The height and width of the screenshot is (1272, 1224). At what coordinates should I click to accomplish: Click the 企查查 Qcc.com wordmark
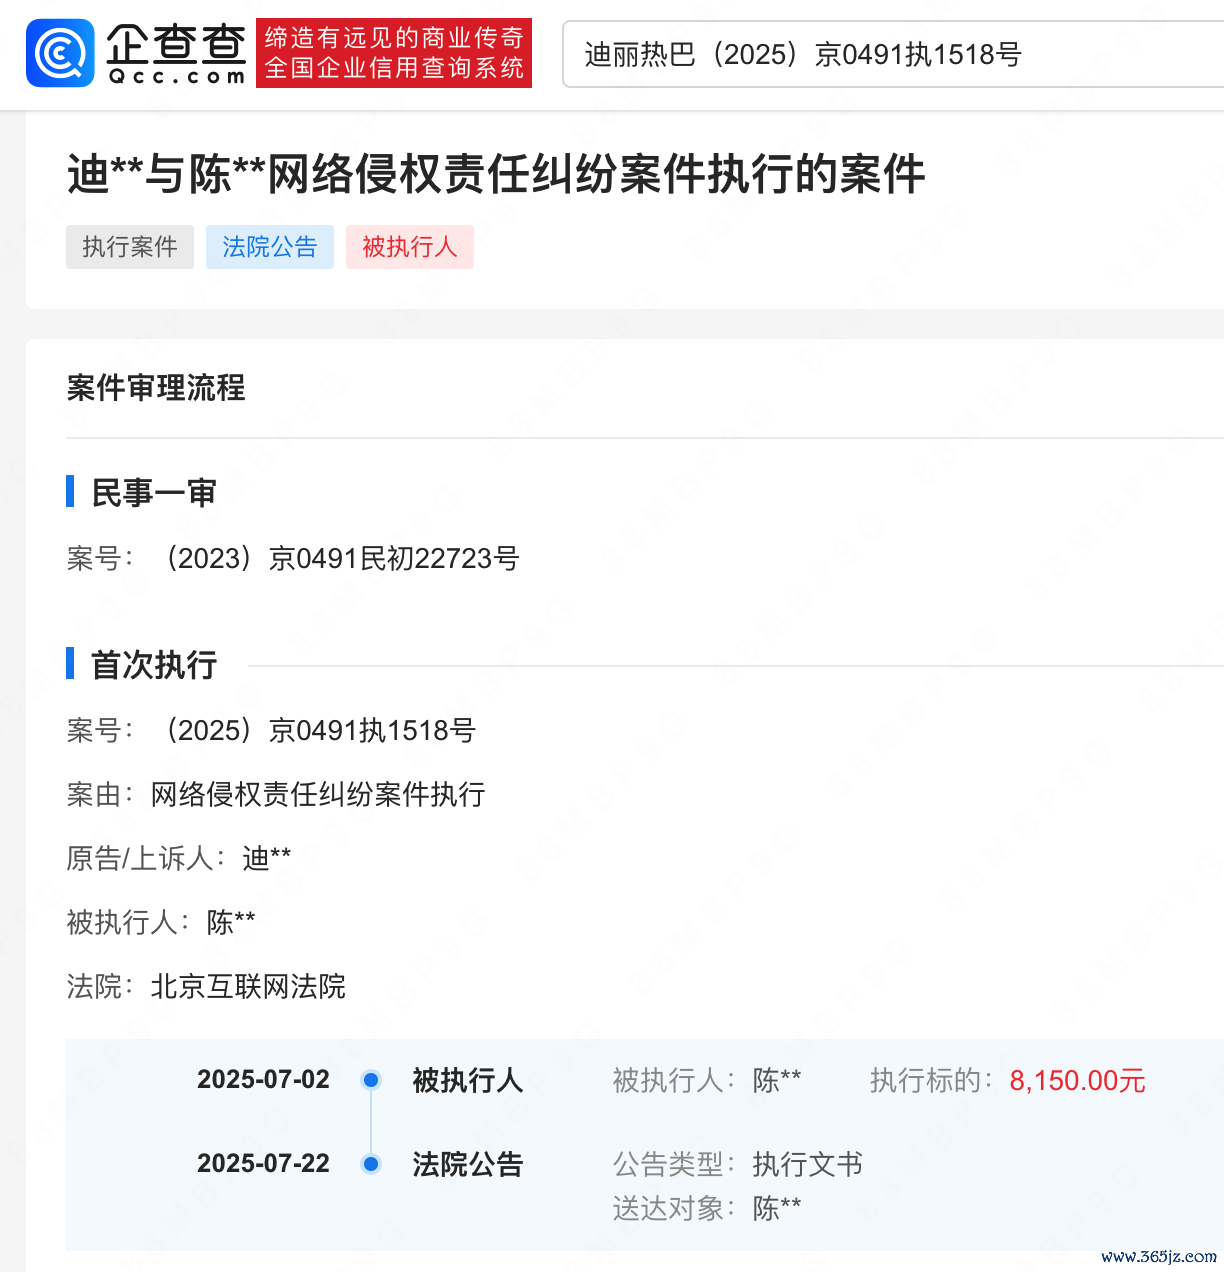[177, 53]
